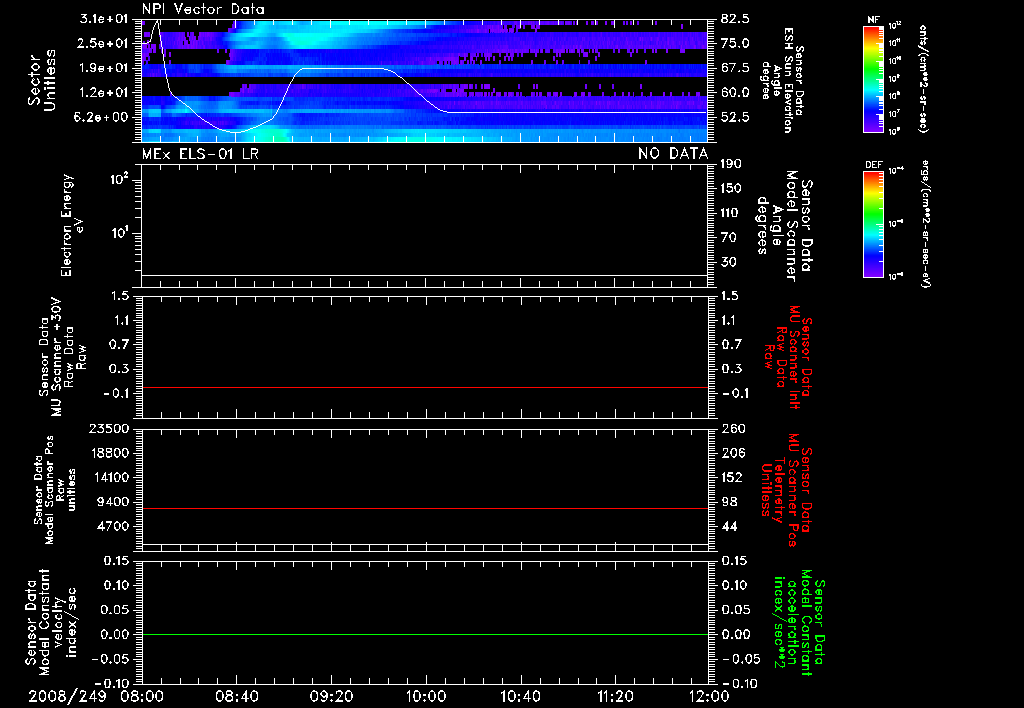The height and width of the screenshot is (708, 1024).
Task: Click the '4700' scanner position value
Action: pyautogui.click(x=113, y=526)
